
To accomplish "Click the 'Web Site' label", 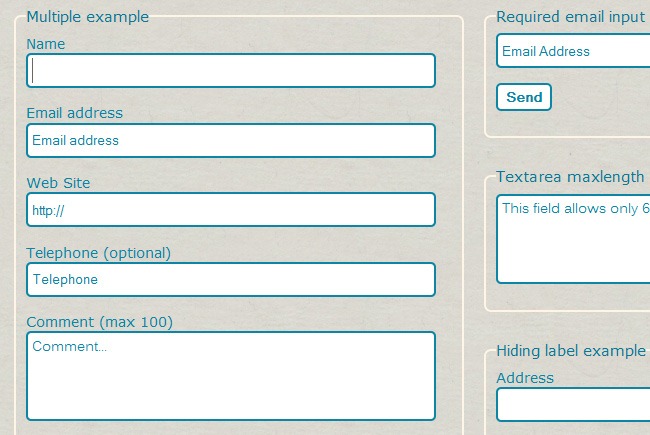I will (x=58, y=183).
